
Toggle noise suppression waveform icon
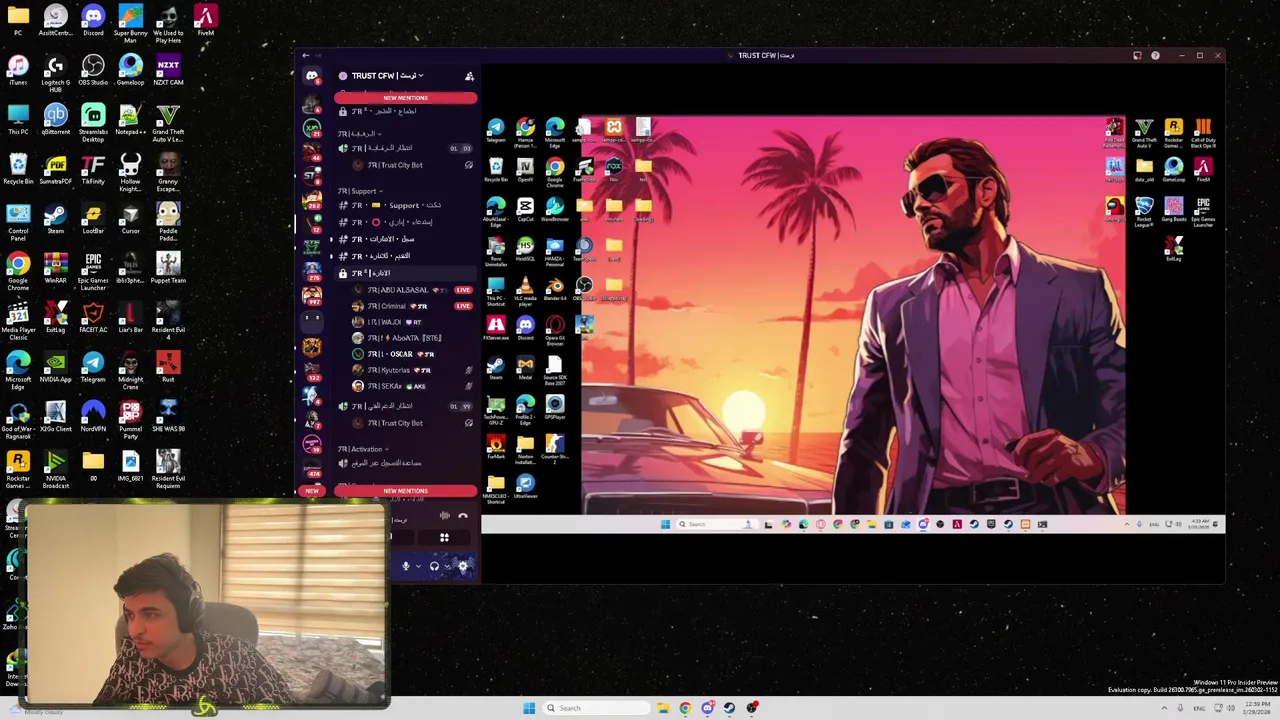[x=445, y=516]
